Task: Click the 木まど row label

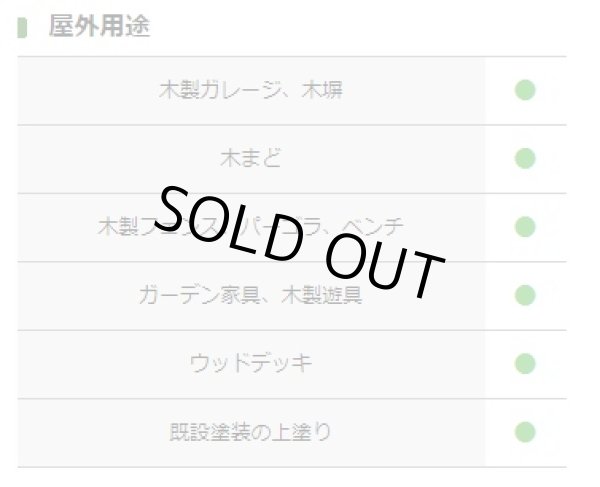Action: coord(251,159)
